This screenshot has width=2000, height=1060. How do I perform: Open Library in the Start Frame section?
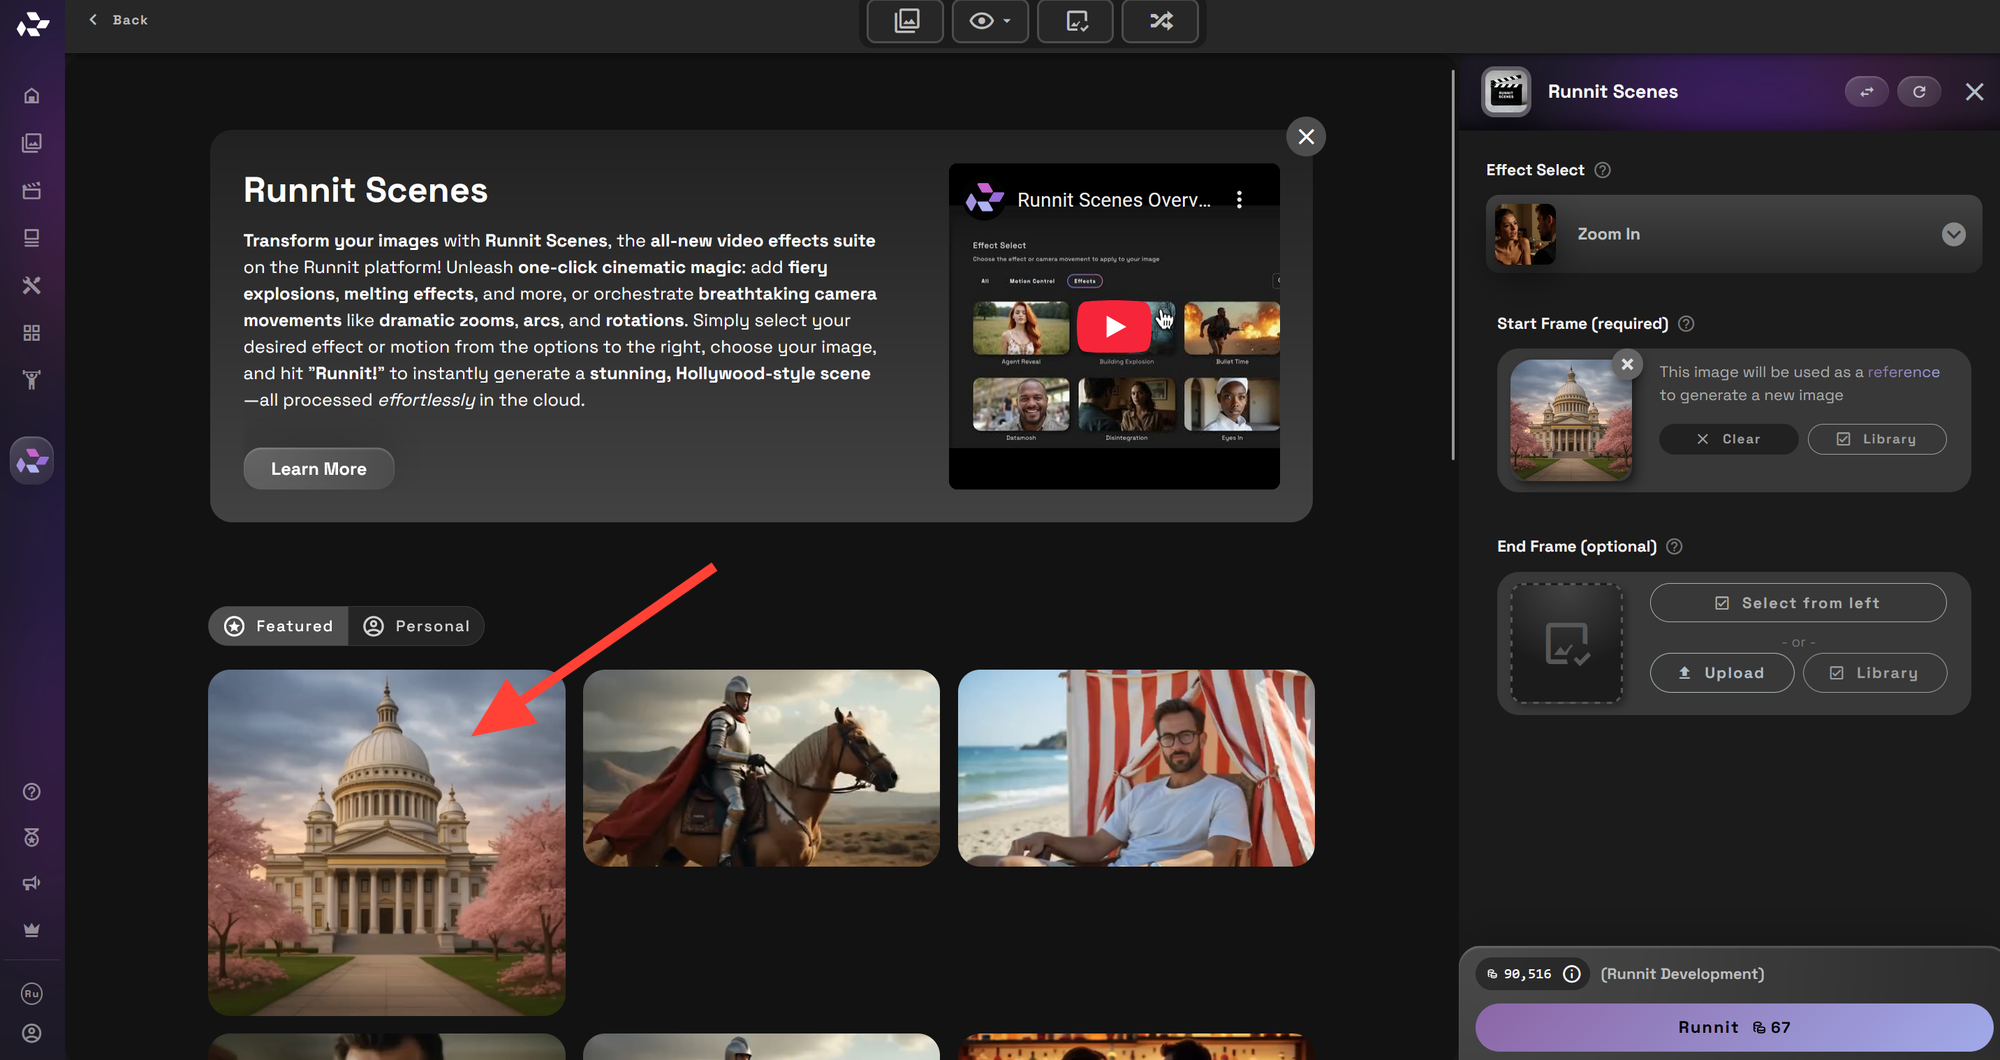point(1877,439)
